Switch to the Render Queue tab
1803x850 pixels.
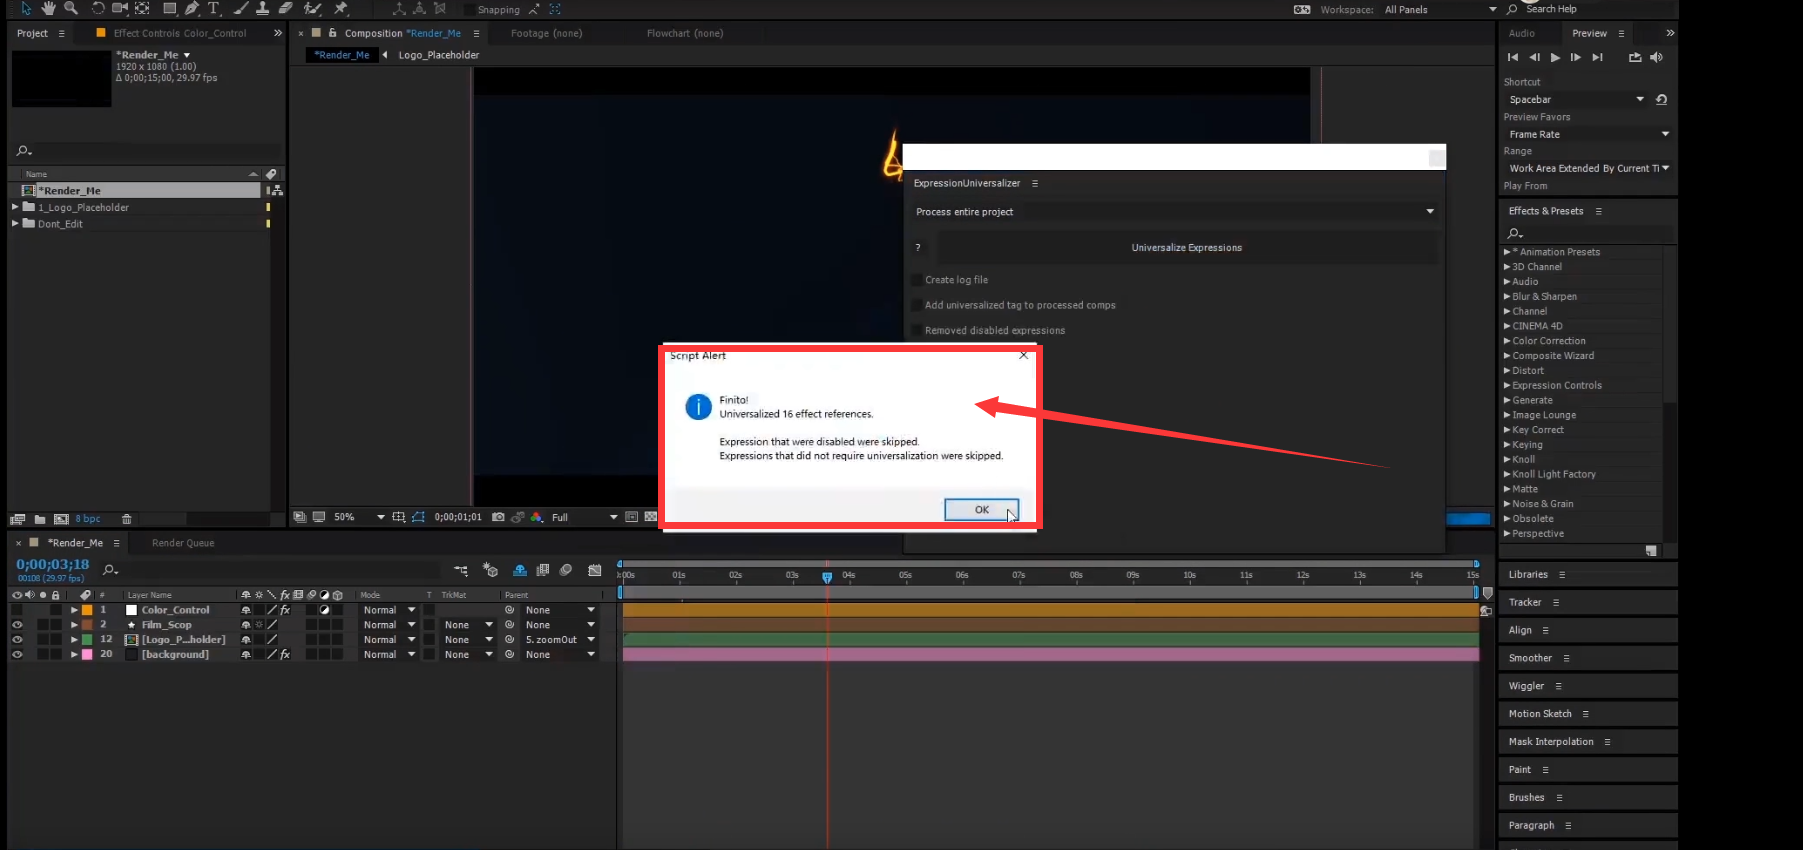(183, 543)
